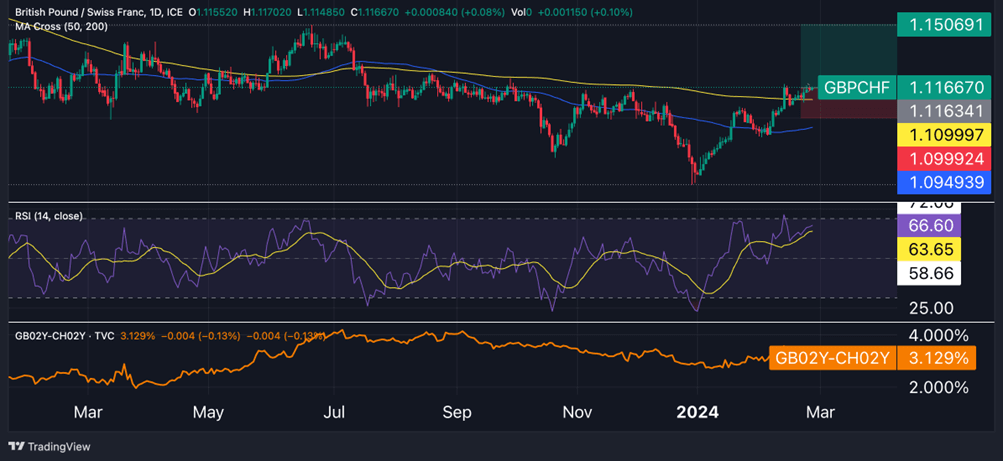Click the green GBPCHF symbol price tag
The image size is (1003, 461).
(855, 88)
